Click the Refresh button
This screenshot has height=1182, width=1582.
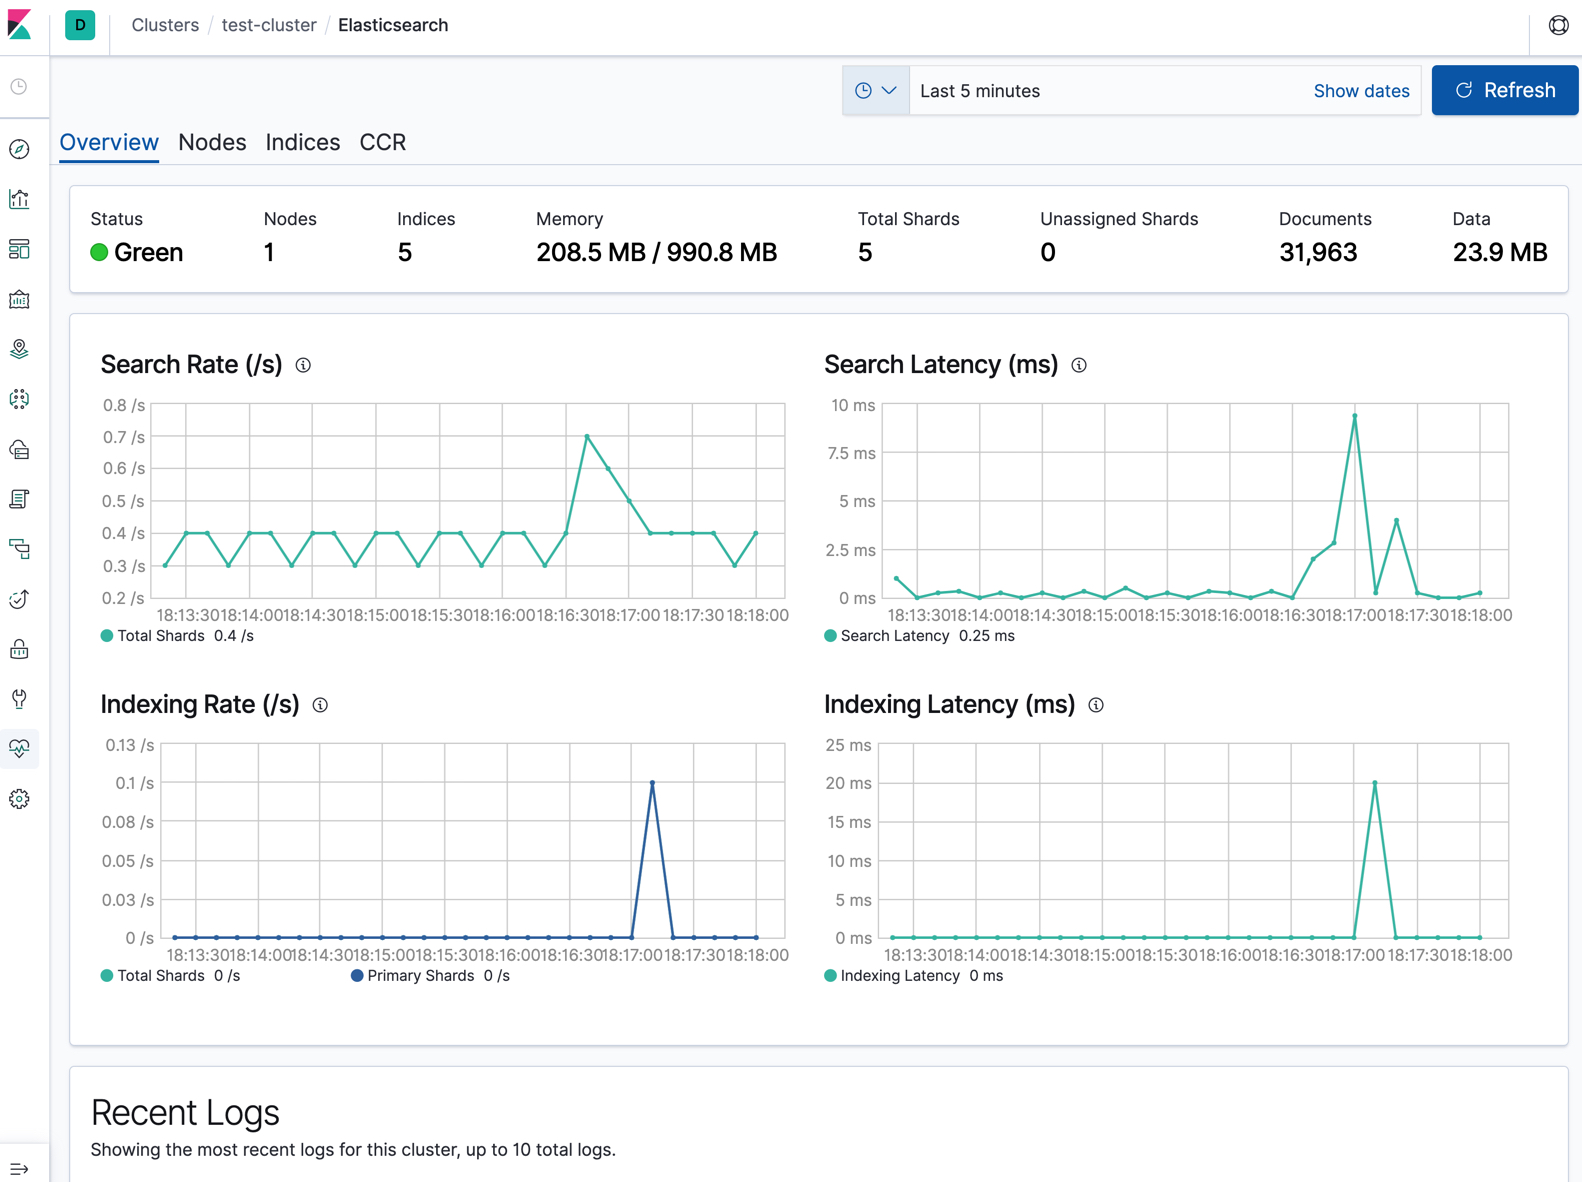click(x=1504, y=91)
